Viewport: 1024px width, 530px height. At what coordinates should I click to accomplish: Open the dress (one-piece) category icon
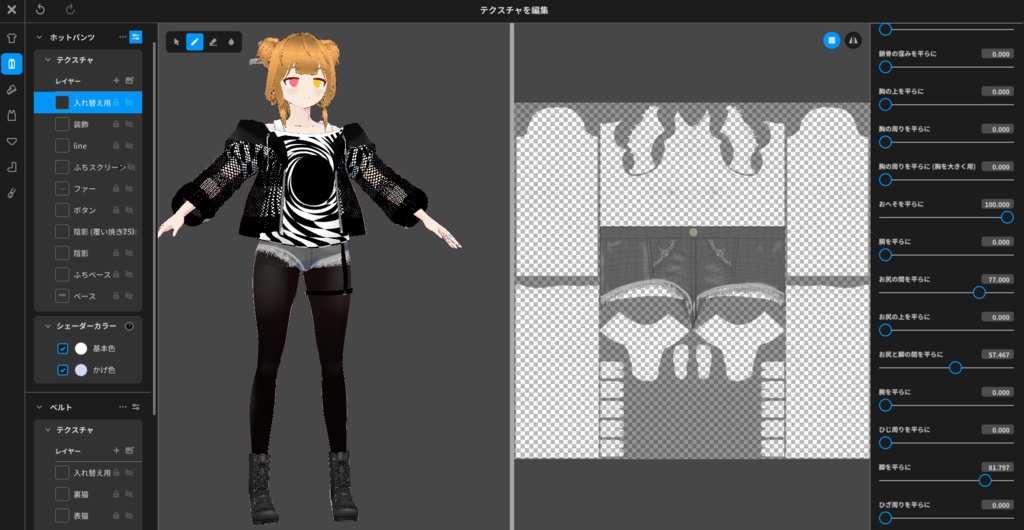(x=12, y=116)
